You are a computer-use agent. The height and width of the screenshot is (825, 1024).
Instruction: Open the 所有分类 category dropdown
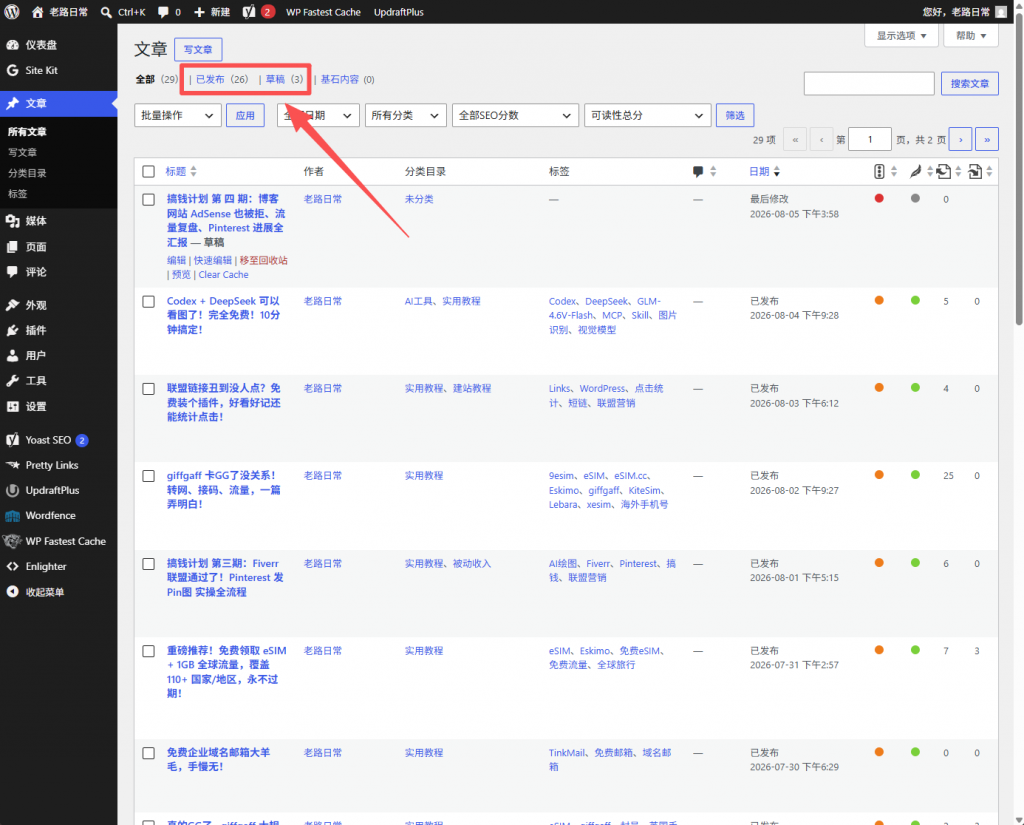(406, 116)
